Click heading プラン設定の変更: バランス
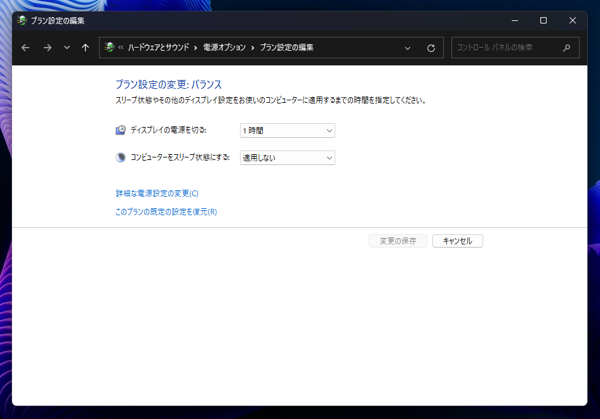The width and height of the screenshot is (600, 419). 169,85
